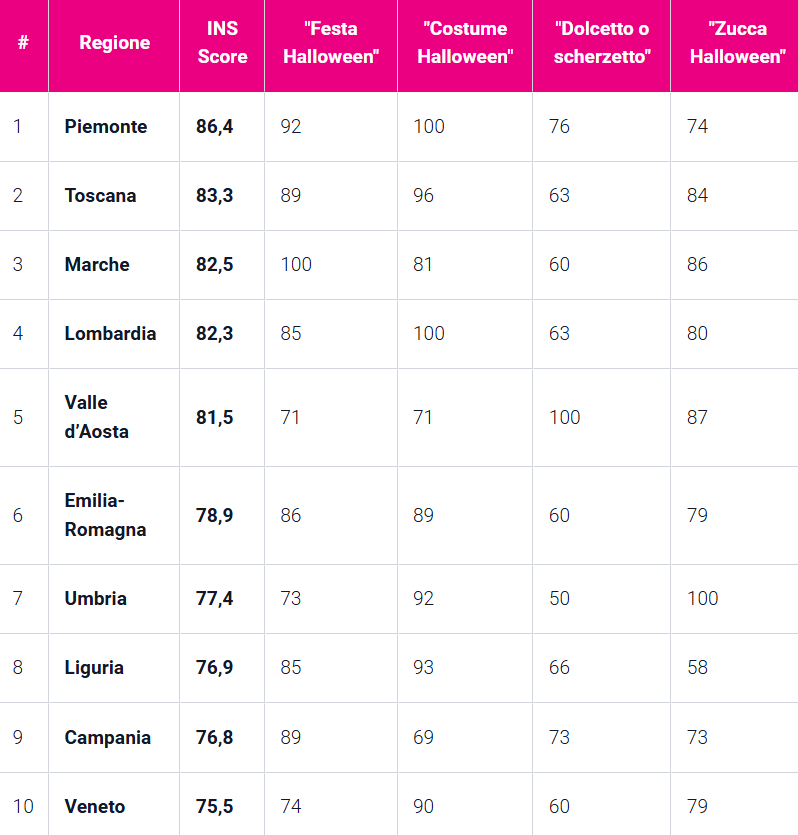Click Piemonte's INS score 86,4

[x=215, y=127]
